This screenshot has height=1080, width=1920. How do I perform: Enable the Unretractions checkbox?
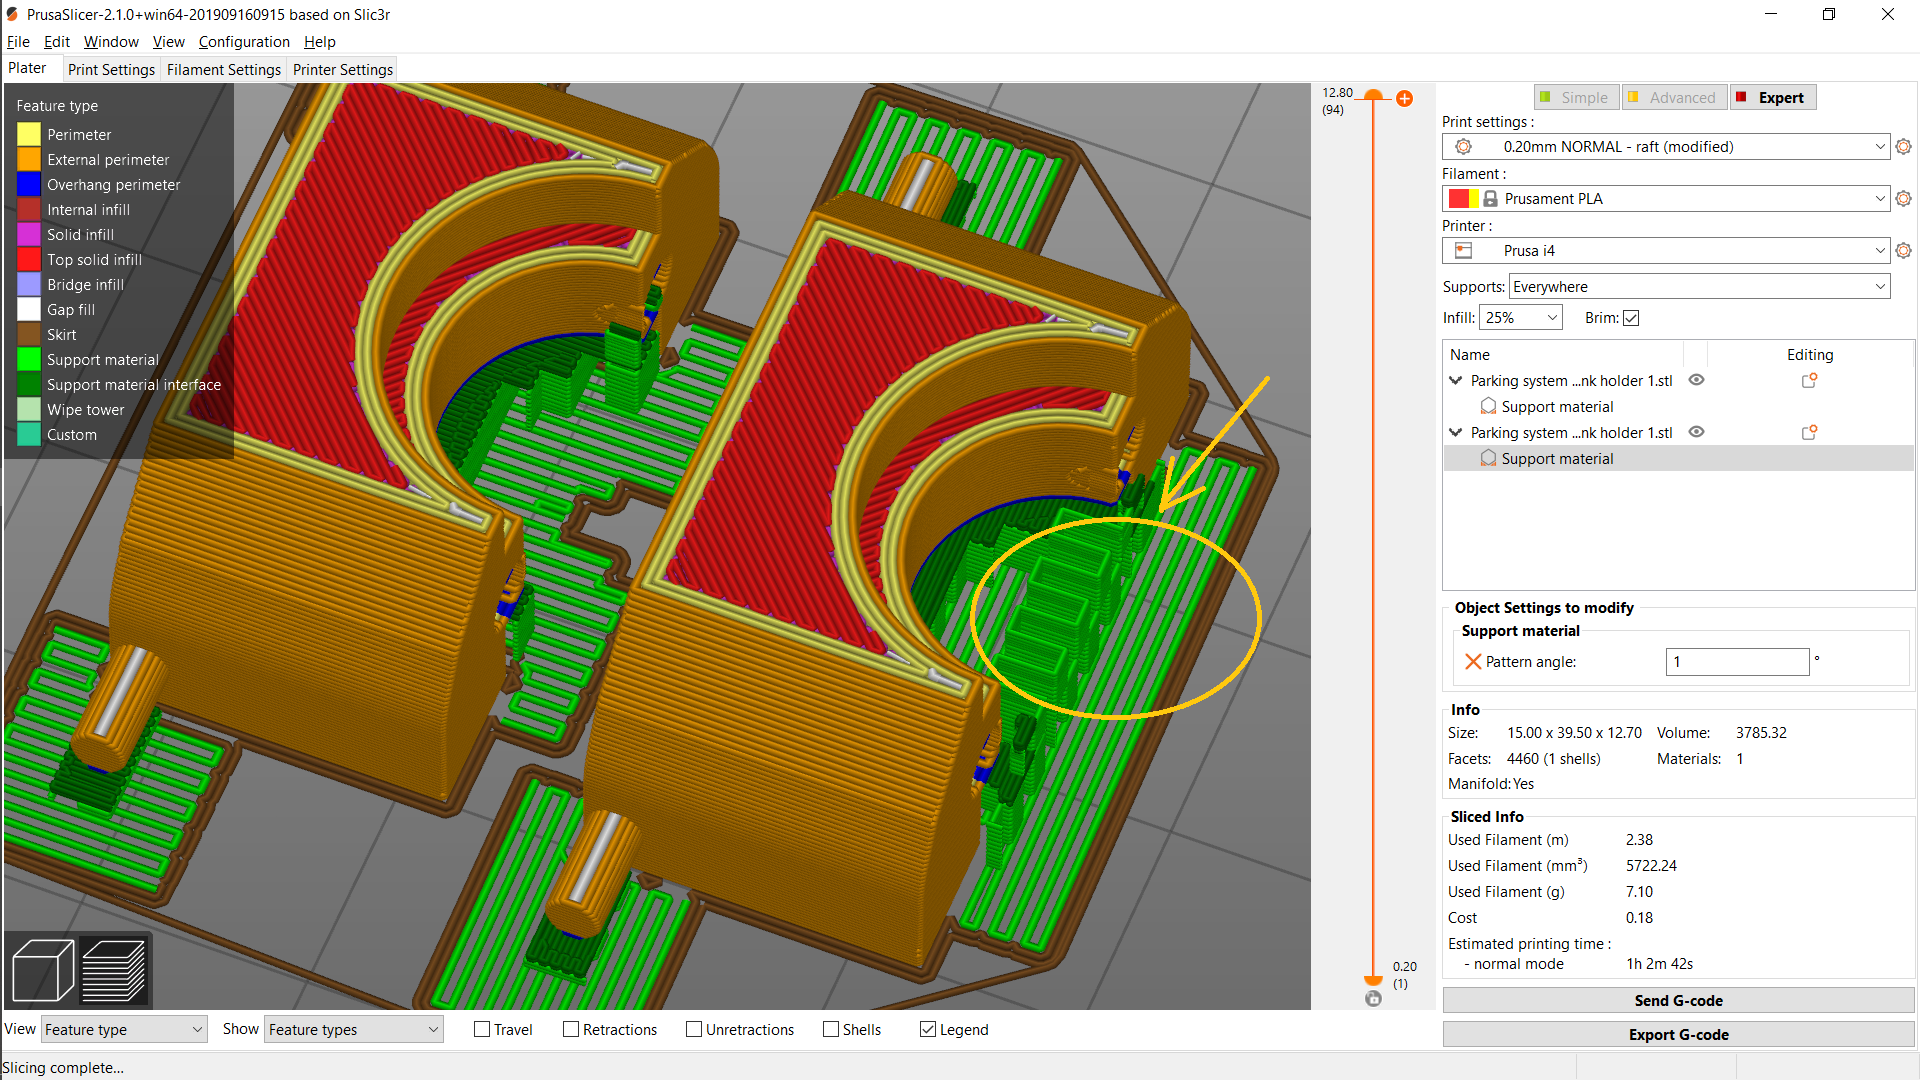click(x=694, y=1029)
